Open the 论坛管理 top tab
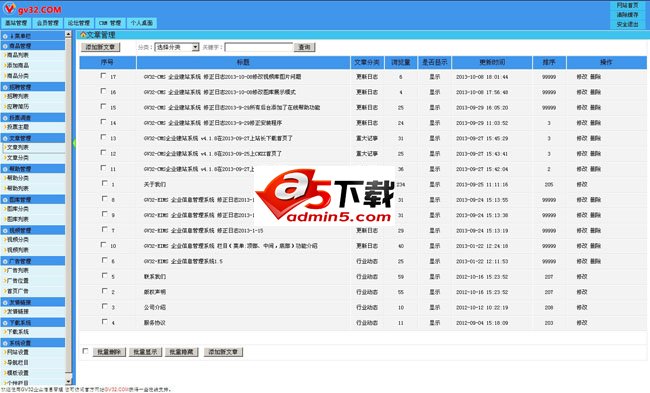Screen dimensions: 650x393 coord(79,23)
